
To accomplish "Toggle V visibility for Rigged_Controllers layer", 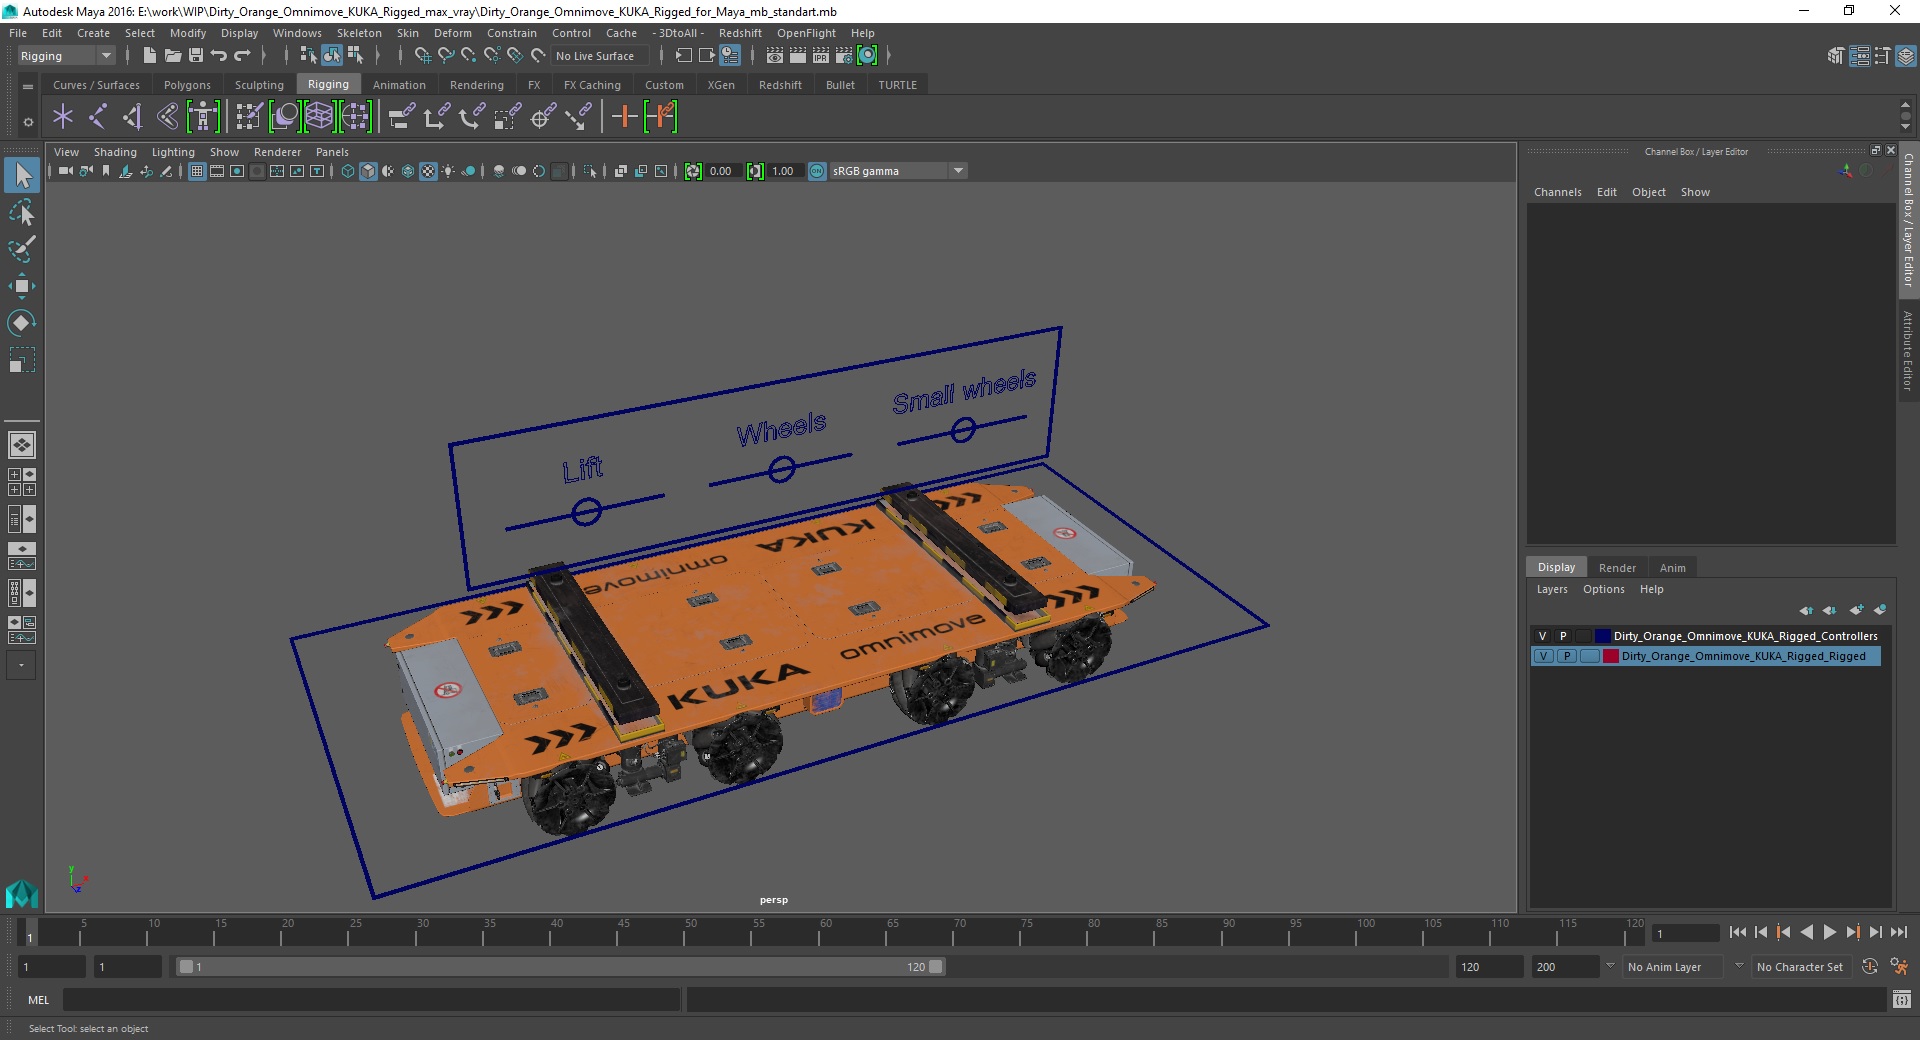I will click(x=1542, y=636).
